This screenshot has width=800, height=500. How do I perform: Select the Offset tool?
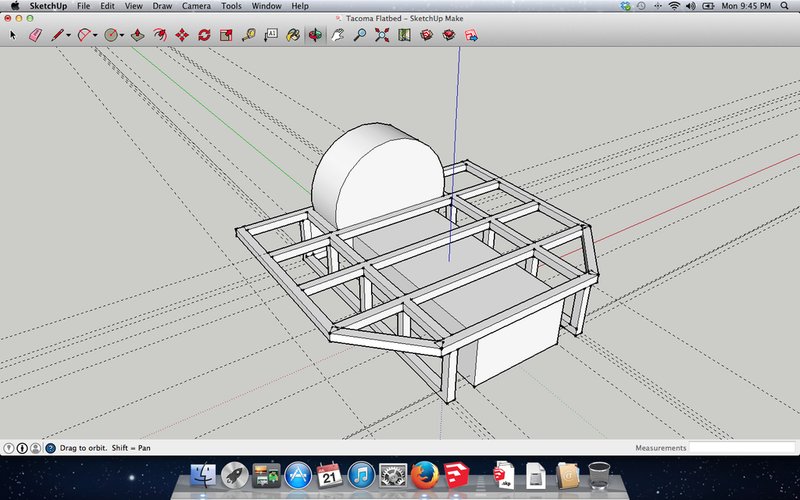(x=160, y=35)
